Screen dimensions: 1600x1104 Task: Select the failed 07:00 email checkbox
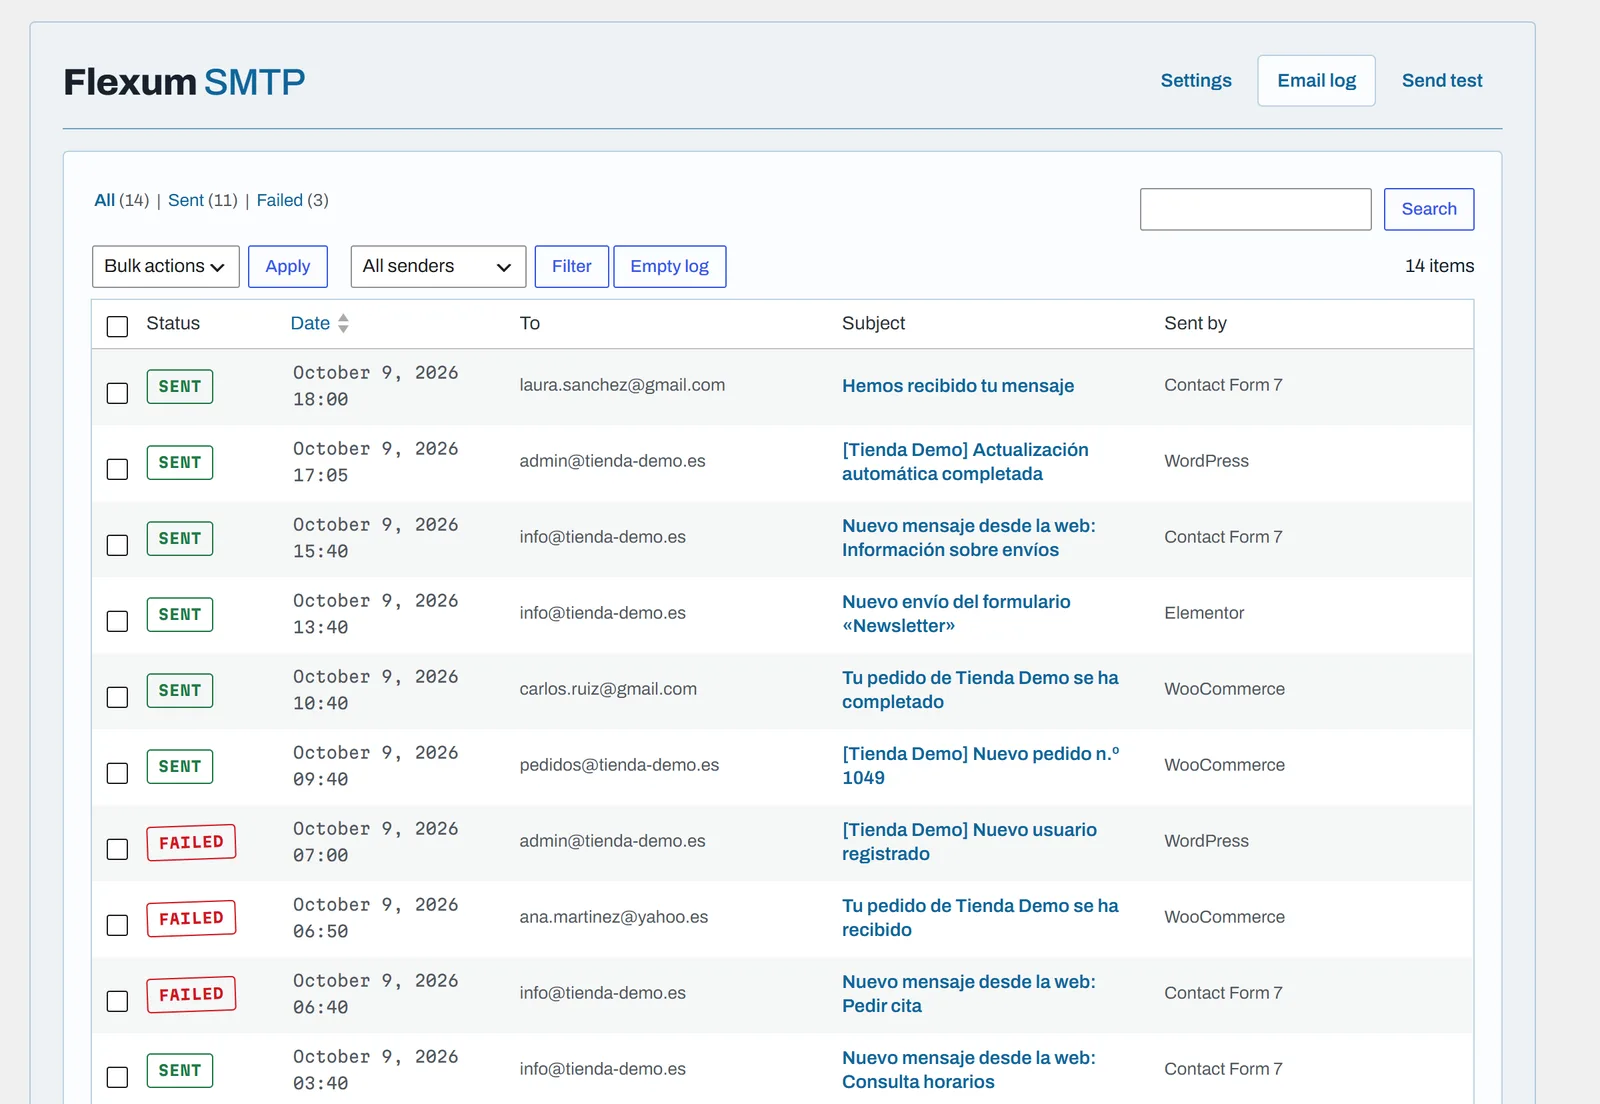coord(117,849)
